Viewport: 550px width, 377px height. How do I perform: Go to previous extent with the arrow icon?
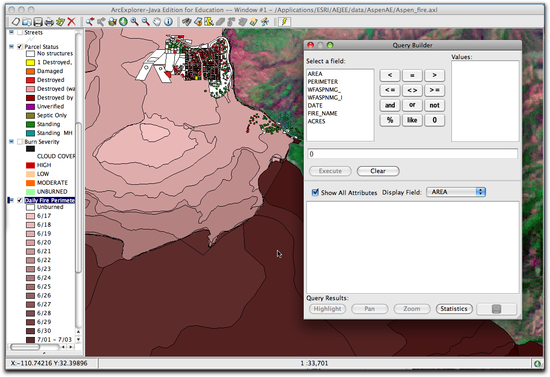pyautogui.click(x=90, y=22)
